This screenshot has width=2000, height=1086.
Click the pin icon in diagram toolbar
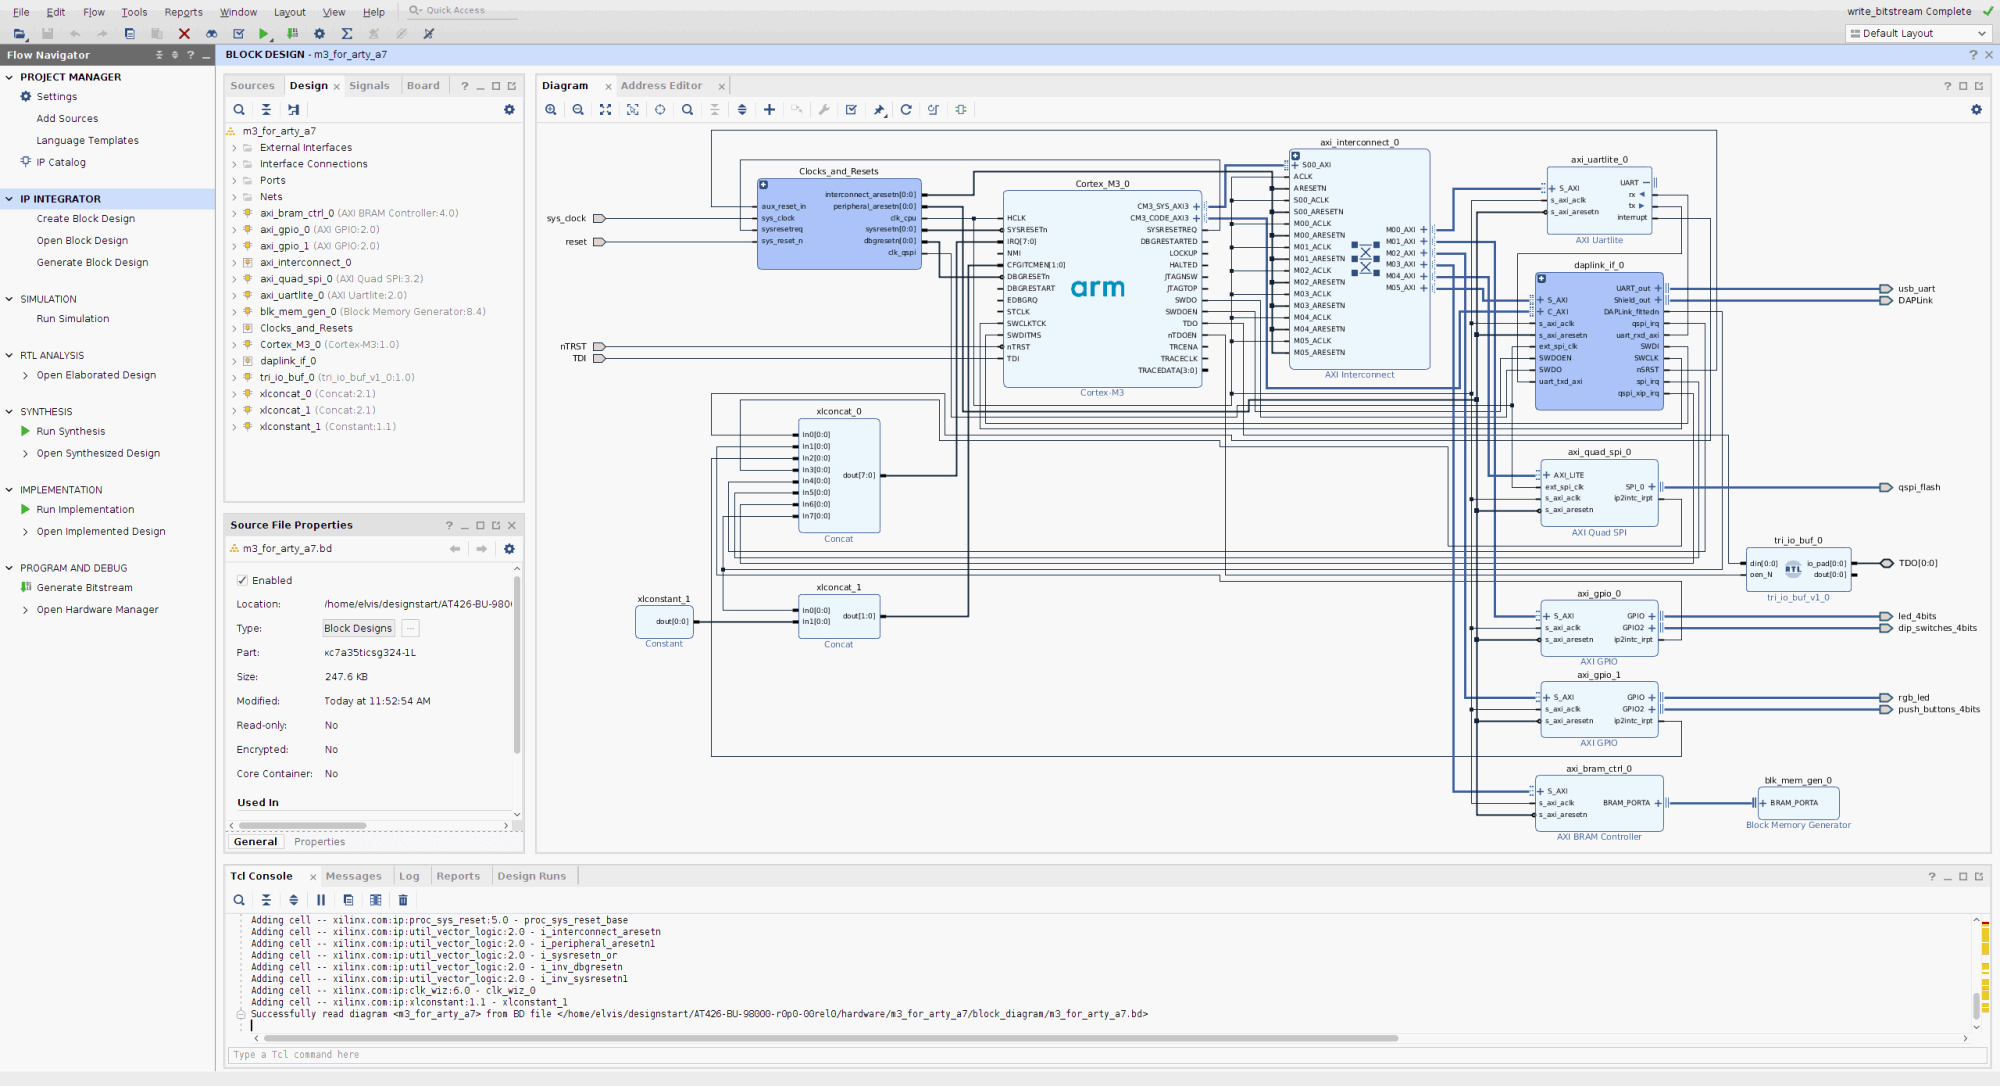(x=879, y=110)
